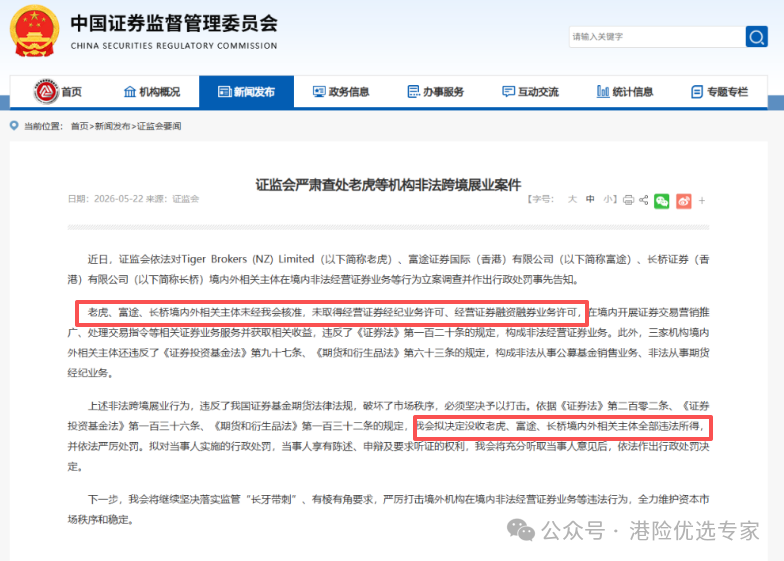The width and height of the screenshot is (784, 561).
Task: Open the 专题专栏 tab
Action: tap(720, 92)
